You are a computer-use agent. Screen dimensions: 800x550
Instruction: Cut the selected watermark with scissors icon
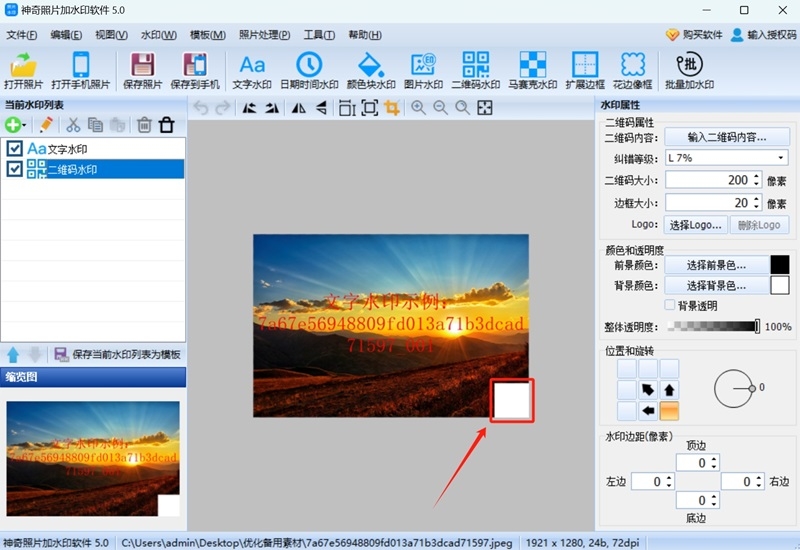coord(73,124)
